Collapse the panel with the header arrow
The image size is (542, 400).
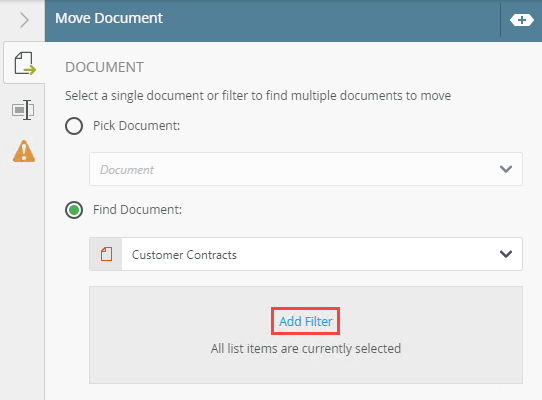click(24, 20)
